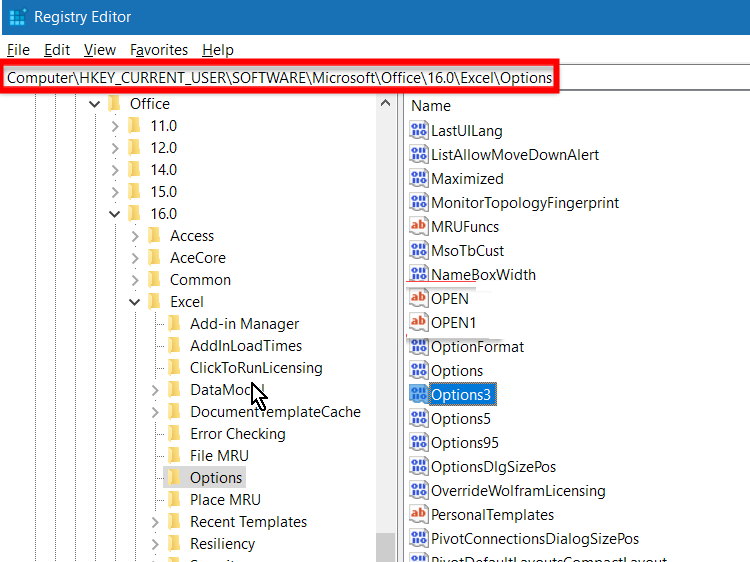
Task: Expand the Access key
Action: (135, 236)
